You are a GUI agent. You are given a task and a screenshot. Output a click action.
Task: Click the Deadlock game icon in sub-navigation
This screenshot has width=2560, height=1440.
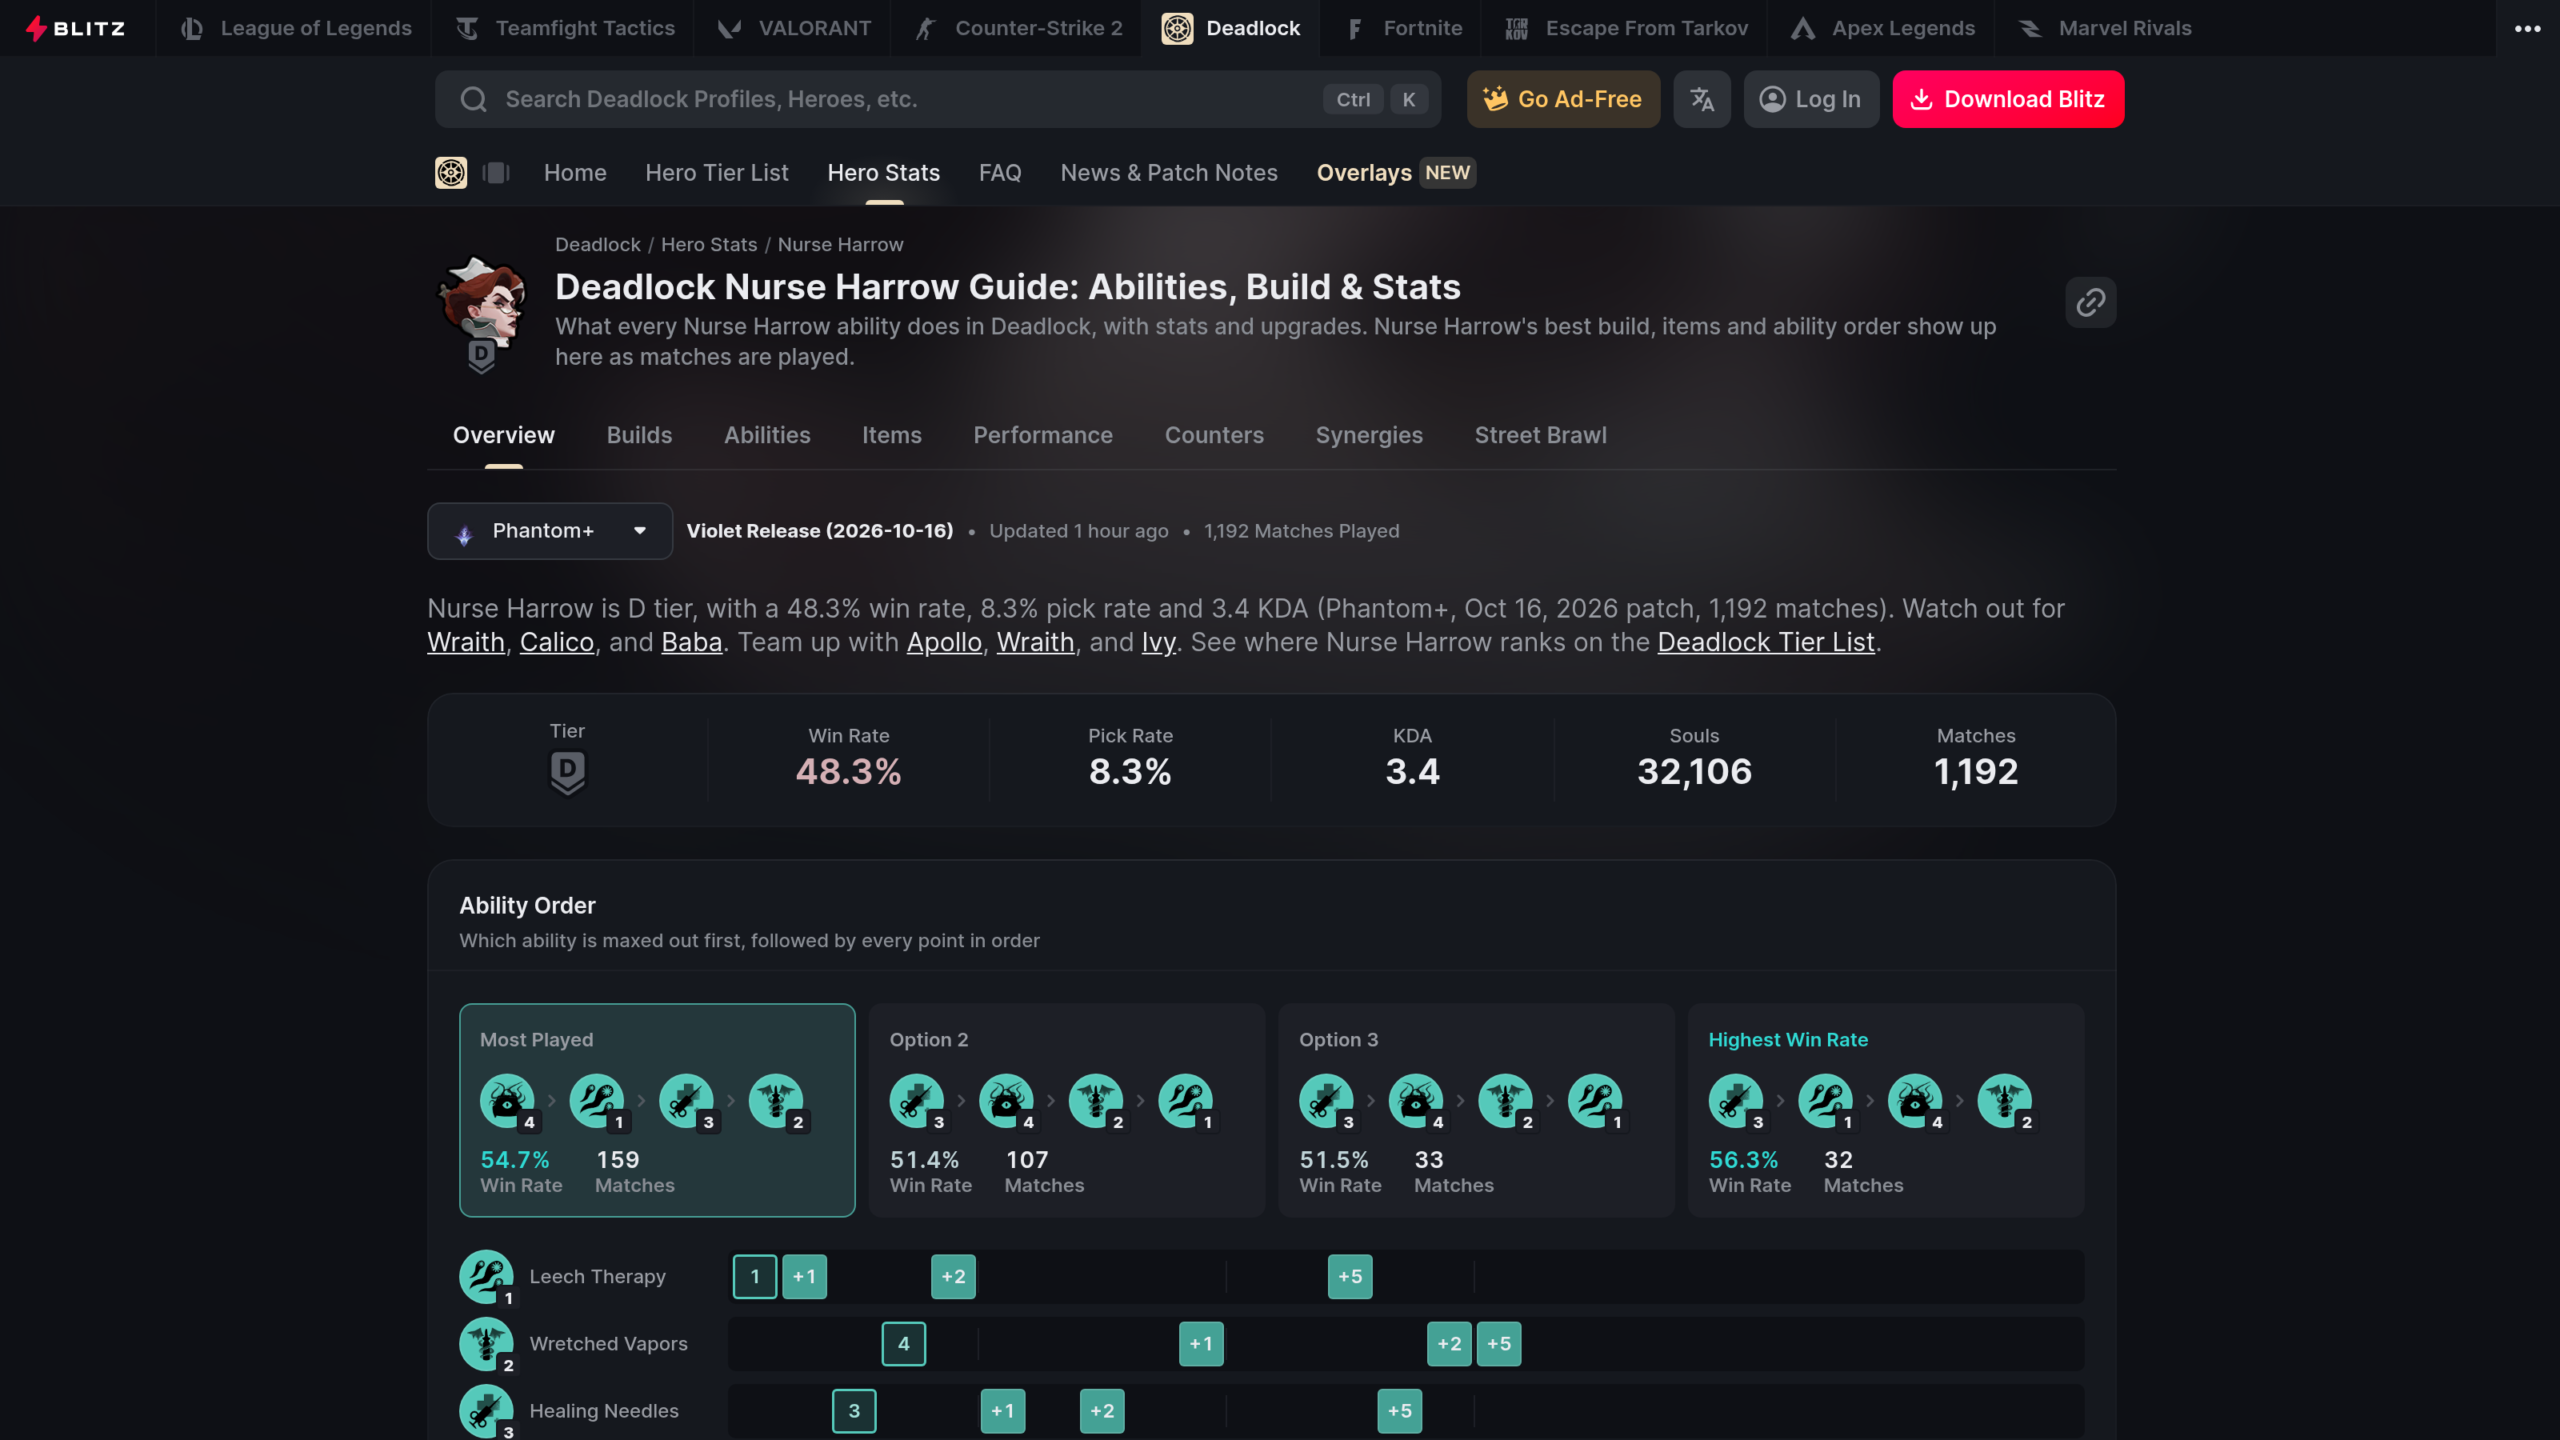pos(451,173)
